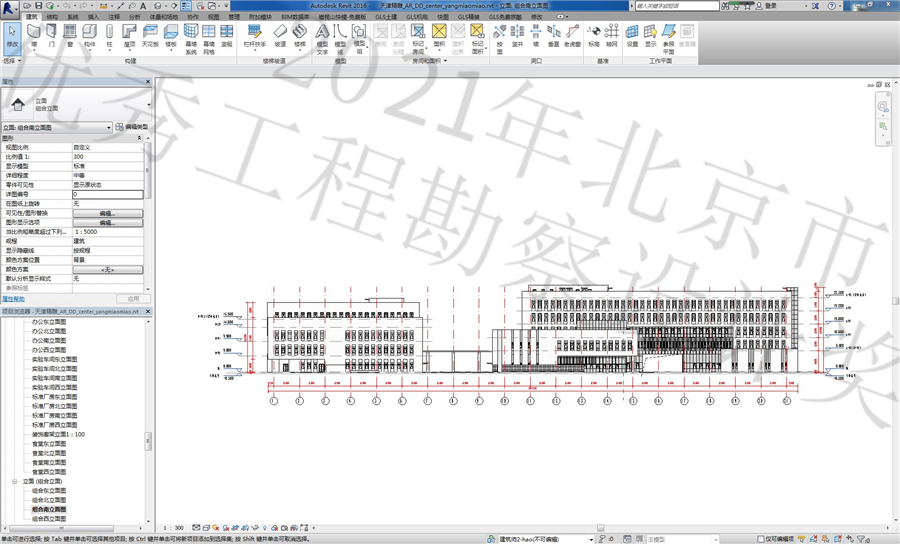
Task: Select the Component (构件) tool
Action: click(90, 34)
